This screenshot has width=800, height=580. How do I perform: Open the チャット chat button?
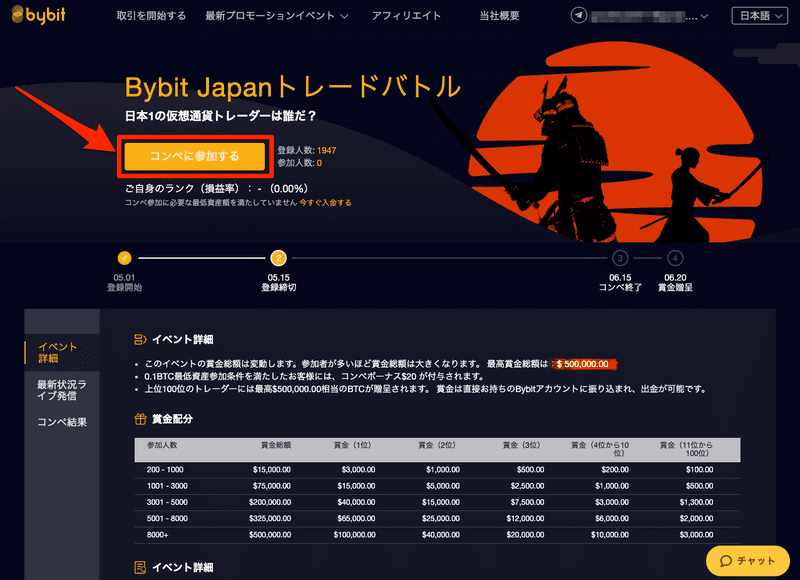click(x=747, y=561)
